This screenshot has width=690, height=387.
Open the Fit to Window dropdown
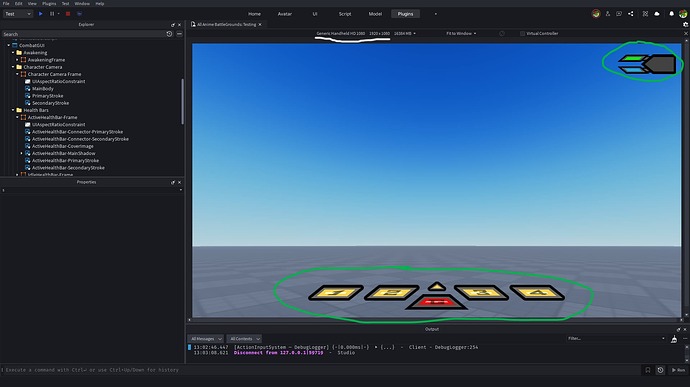click(461, 33)
